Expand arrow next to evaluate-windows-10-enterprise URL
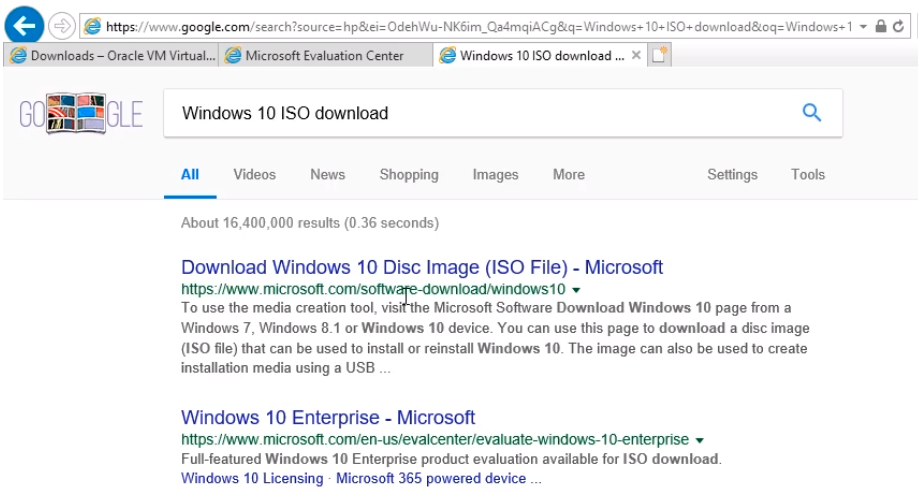The image size is (918, 502). (x=699, y=440)
